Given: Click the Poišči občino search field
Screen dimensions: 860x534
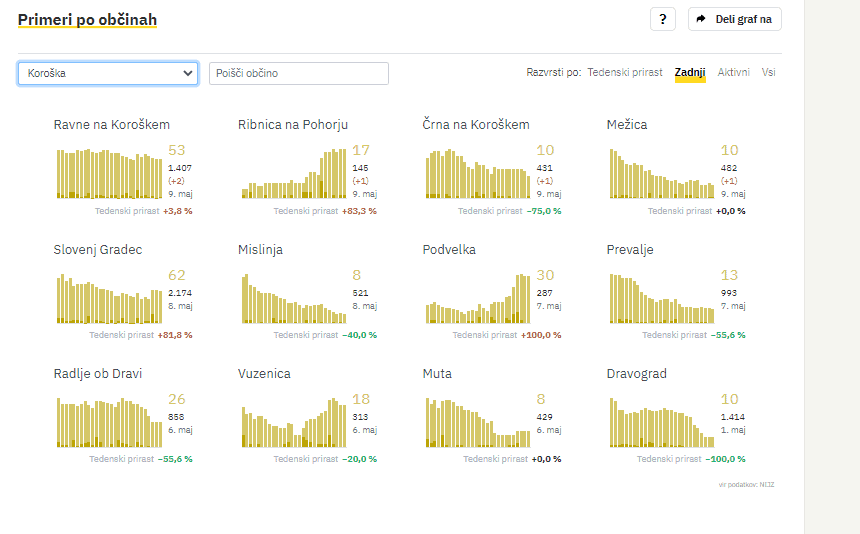Looking at the screenshot, I should tap(298, 73).
